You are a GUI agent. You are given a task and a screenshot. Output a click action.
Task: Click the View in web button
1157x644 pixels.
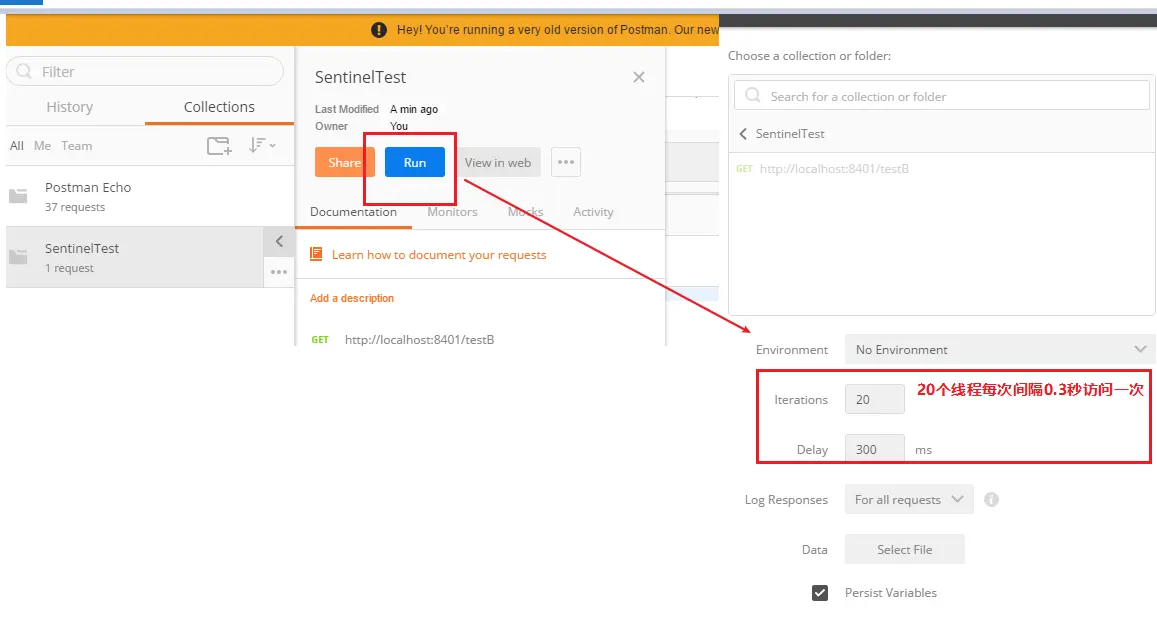pyautogui.click(x=498, y=162)
